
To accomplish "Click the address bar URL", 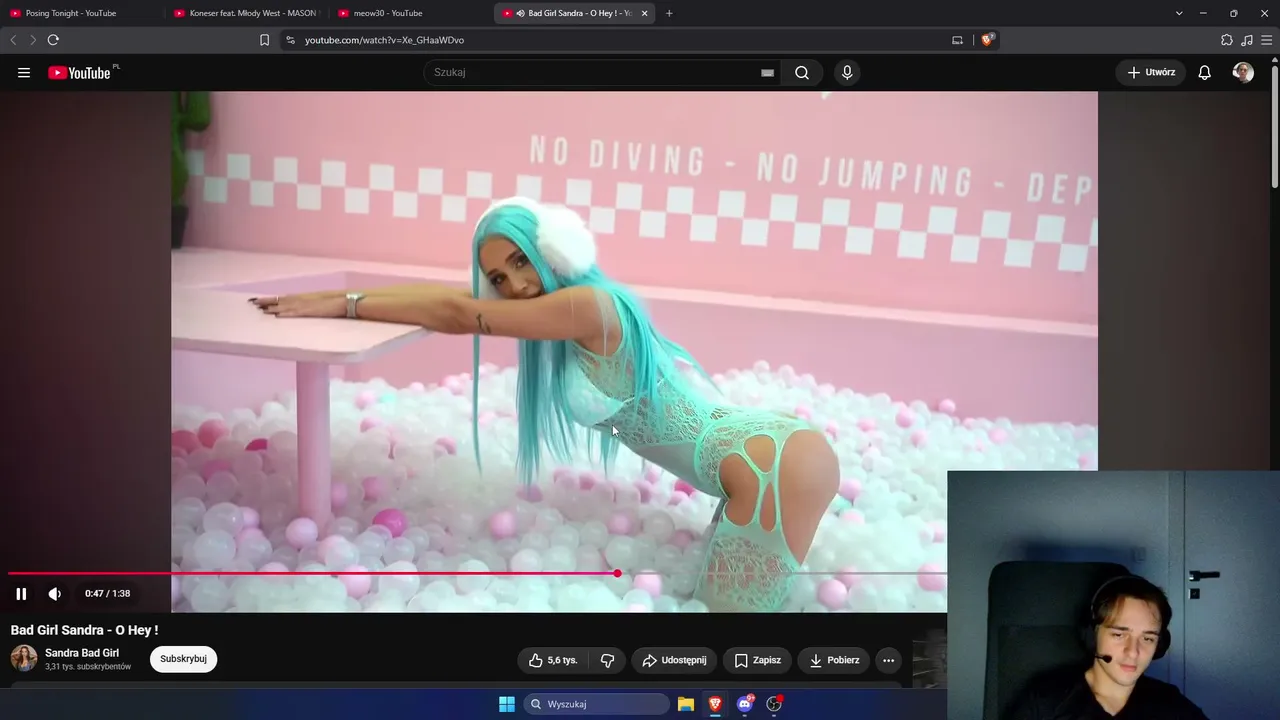I will pos(384,40).
